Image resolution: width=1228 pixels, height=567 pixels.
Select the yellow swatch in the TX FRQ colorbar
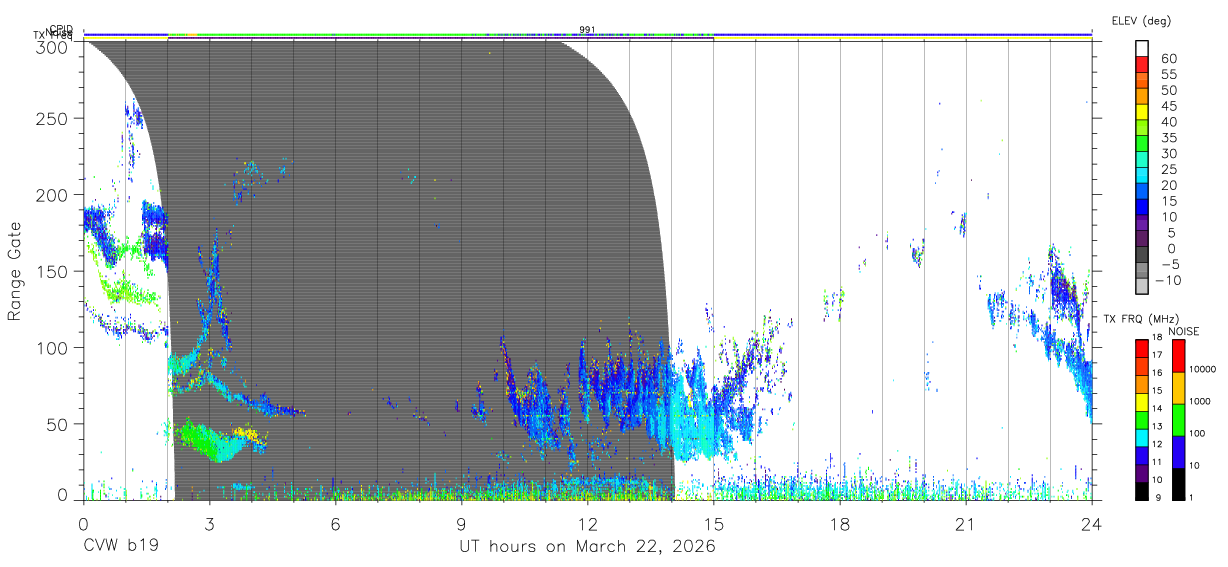[1141, 402]
